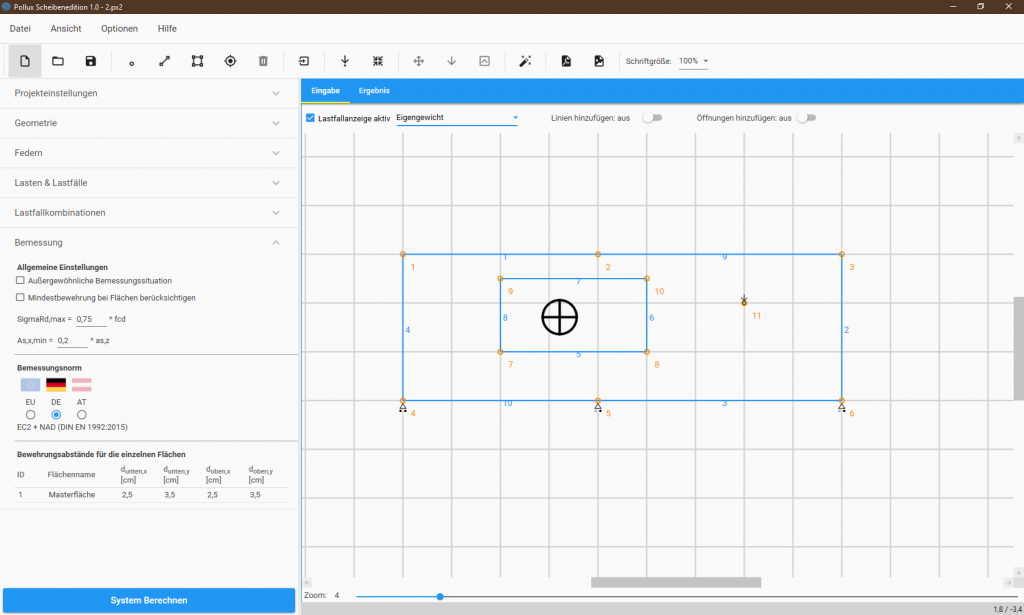Open the Hilfe menu

pos(167,29)
